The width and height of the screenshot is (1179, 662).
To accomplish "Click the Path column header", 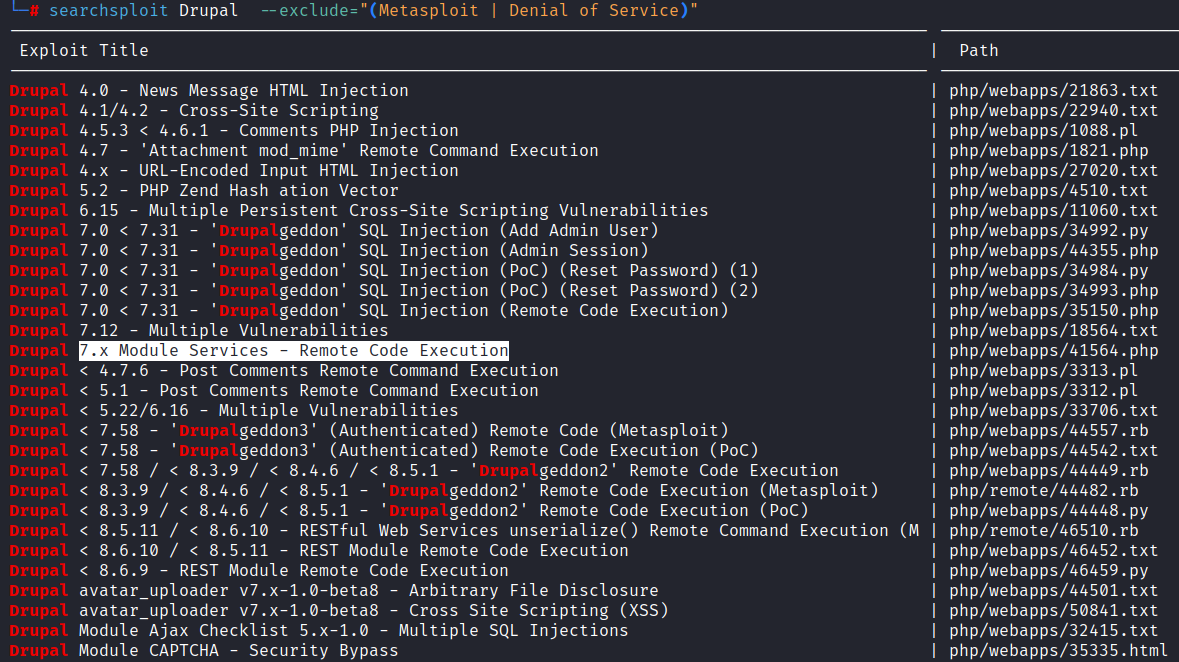I will [x=978, y=50].
